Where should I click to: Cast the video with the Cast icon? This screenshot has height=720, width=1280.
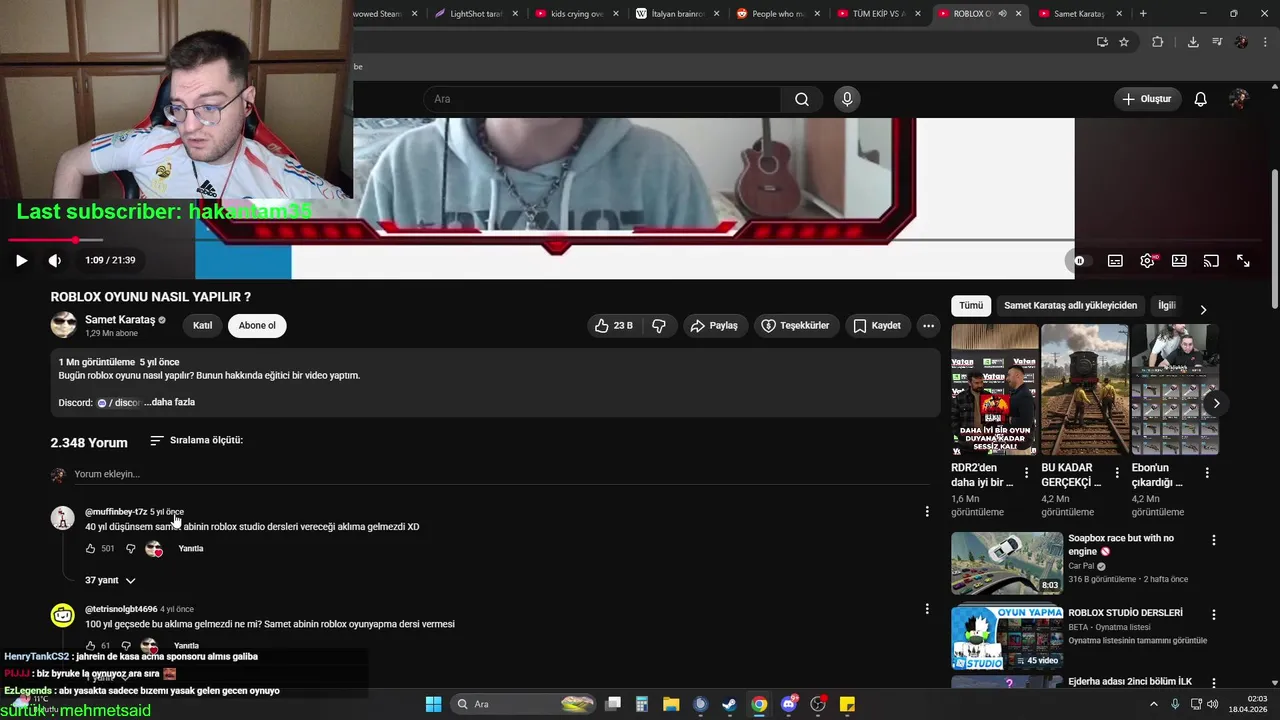(x=1211, y=260)
